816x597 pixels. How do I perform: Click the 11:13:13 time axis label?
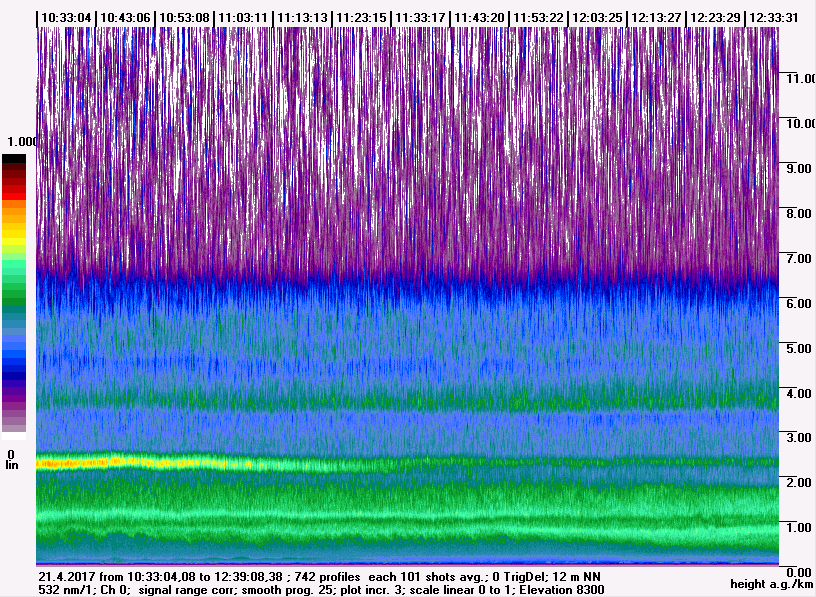(302, 18)
